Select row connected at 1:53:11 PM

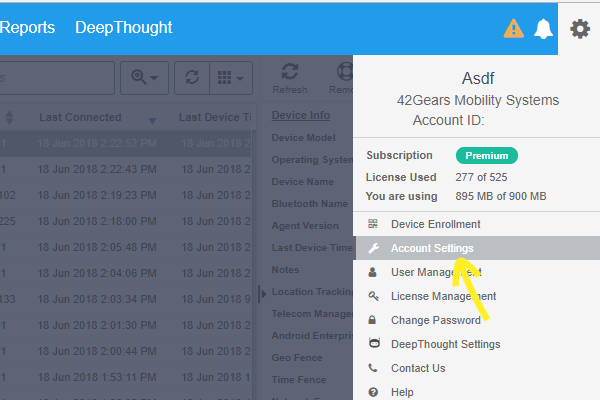pyautogui.click(x=126, y=377)
